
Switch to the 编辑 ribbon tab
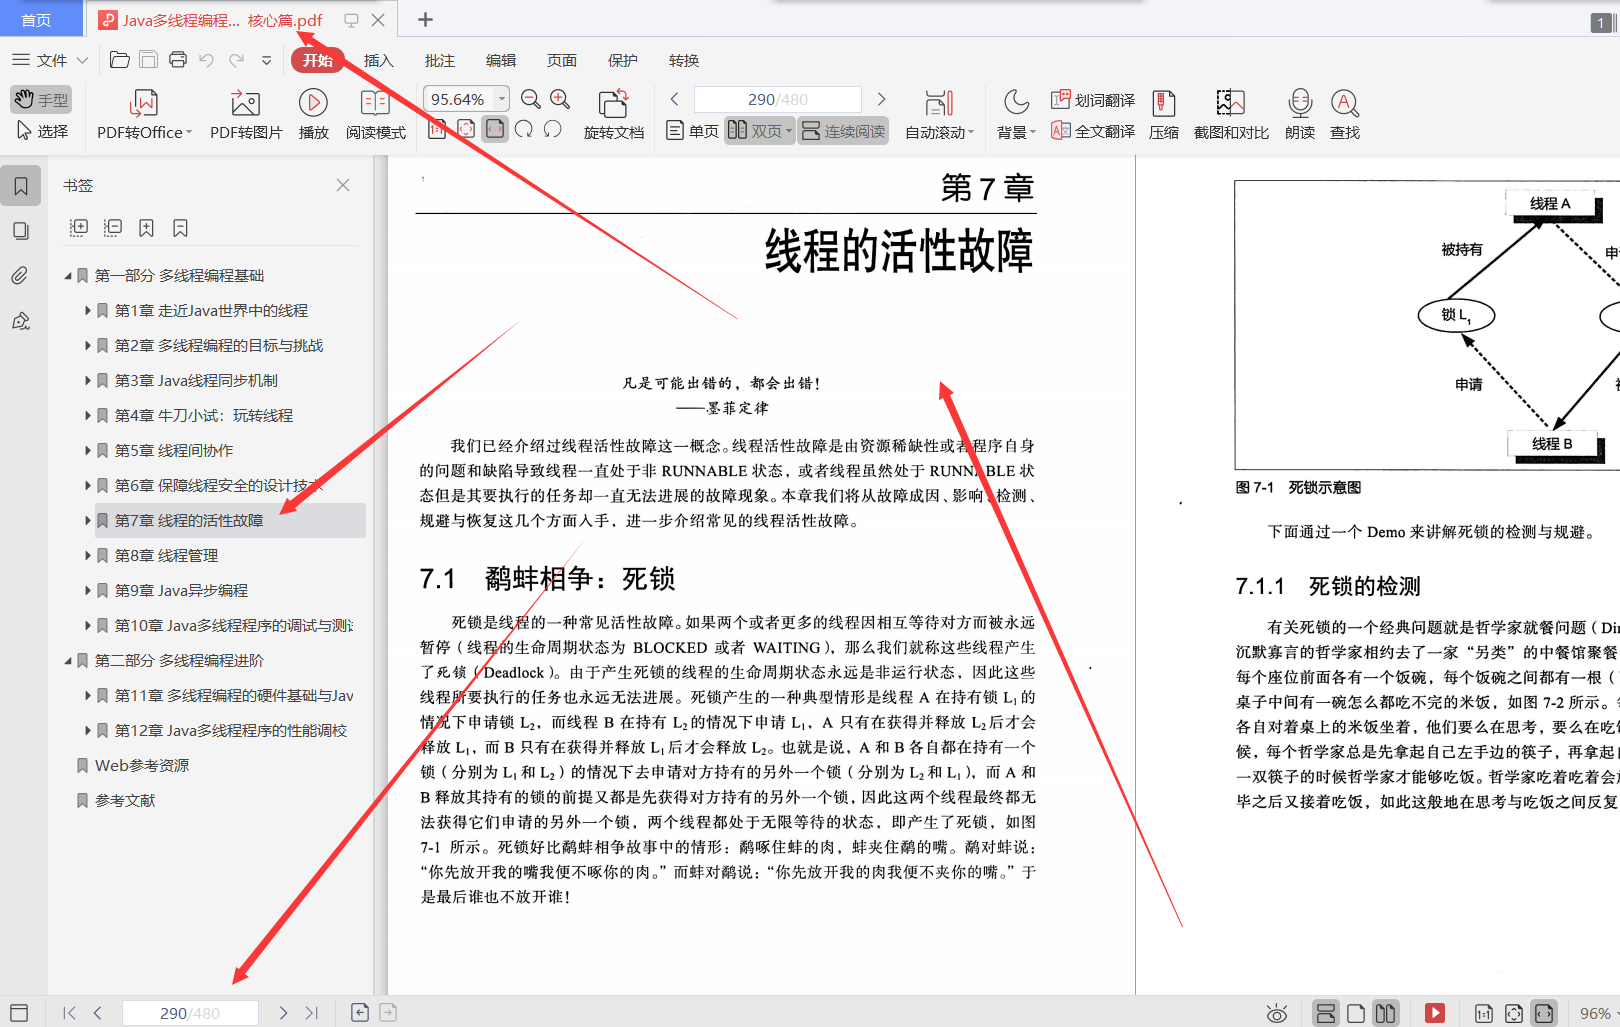pyautogui.click(x=500, y=60)
